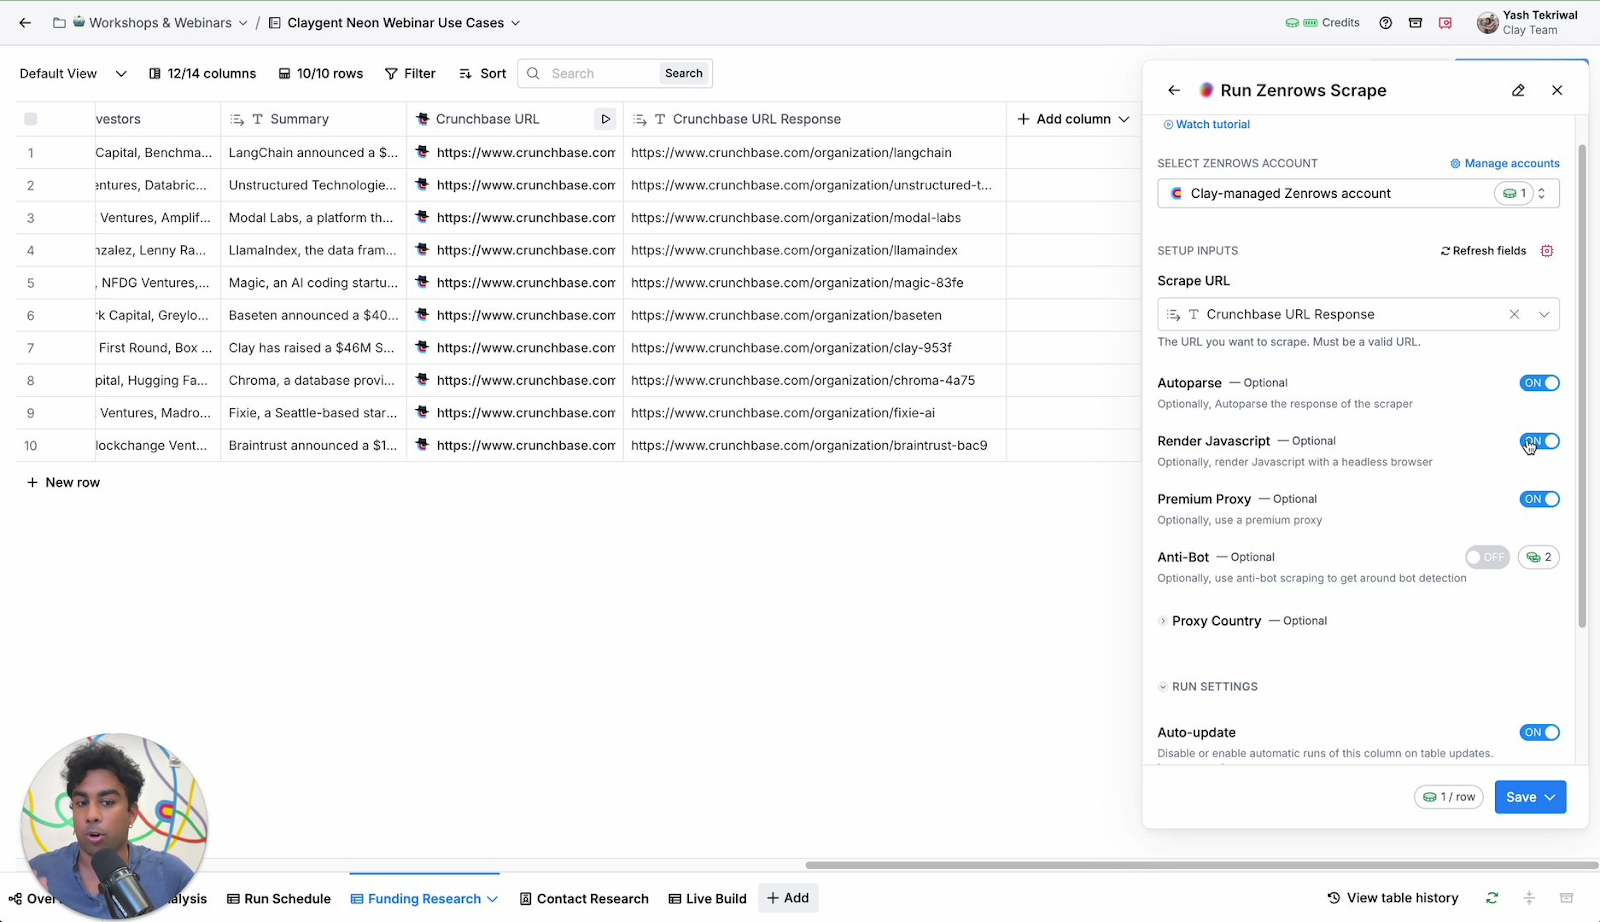Viewport: 1600px width, 922px height.
Task: Open Funding Research tab menu chevron
Action: [x=492, y=899]
